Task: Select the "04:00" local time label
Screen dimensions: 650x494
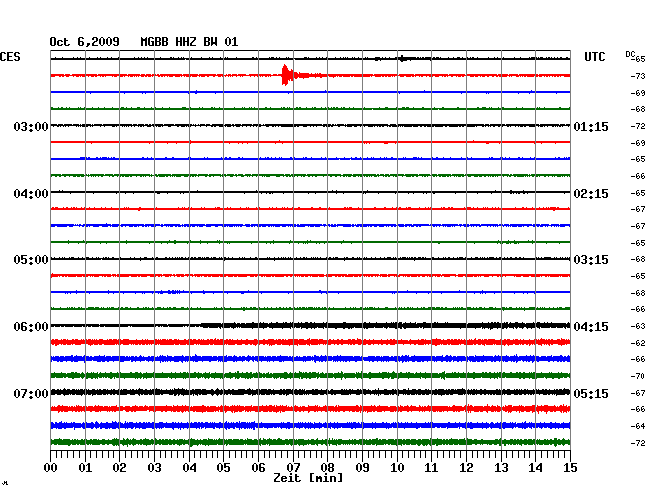Action: tap(31, 194)
